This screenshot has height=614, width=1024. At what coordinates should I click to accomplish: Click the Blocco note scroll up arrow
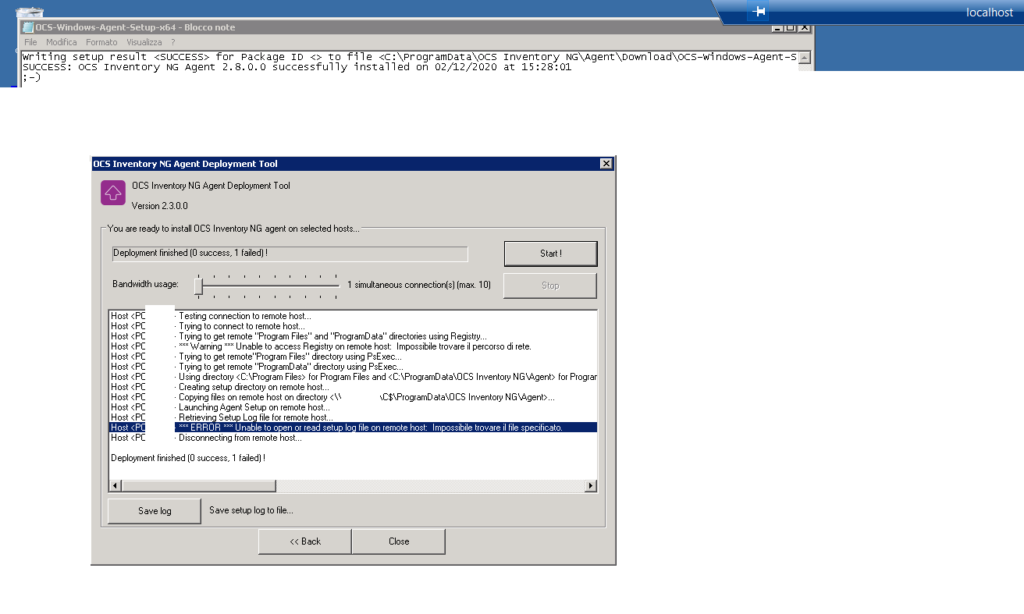coord(805,57)
